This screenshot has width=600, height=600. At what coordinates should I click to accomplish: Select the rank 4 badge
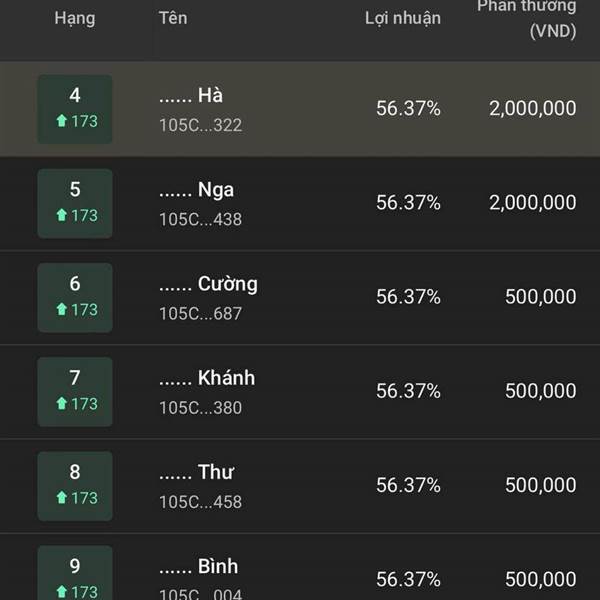(x=75, y=109)
